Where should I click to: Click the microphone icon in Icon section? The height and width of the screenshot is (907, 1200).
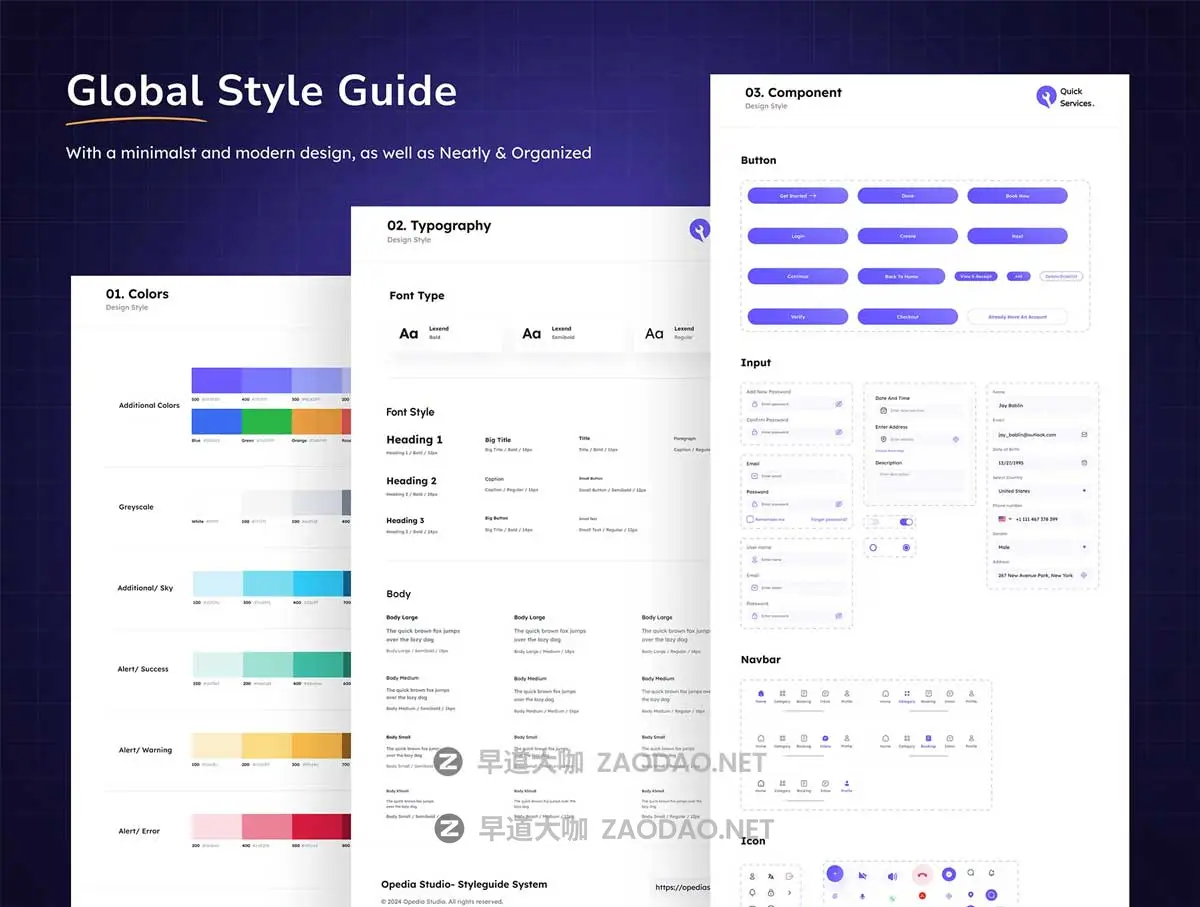pyautogui.click(x=861, y=895)
